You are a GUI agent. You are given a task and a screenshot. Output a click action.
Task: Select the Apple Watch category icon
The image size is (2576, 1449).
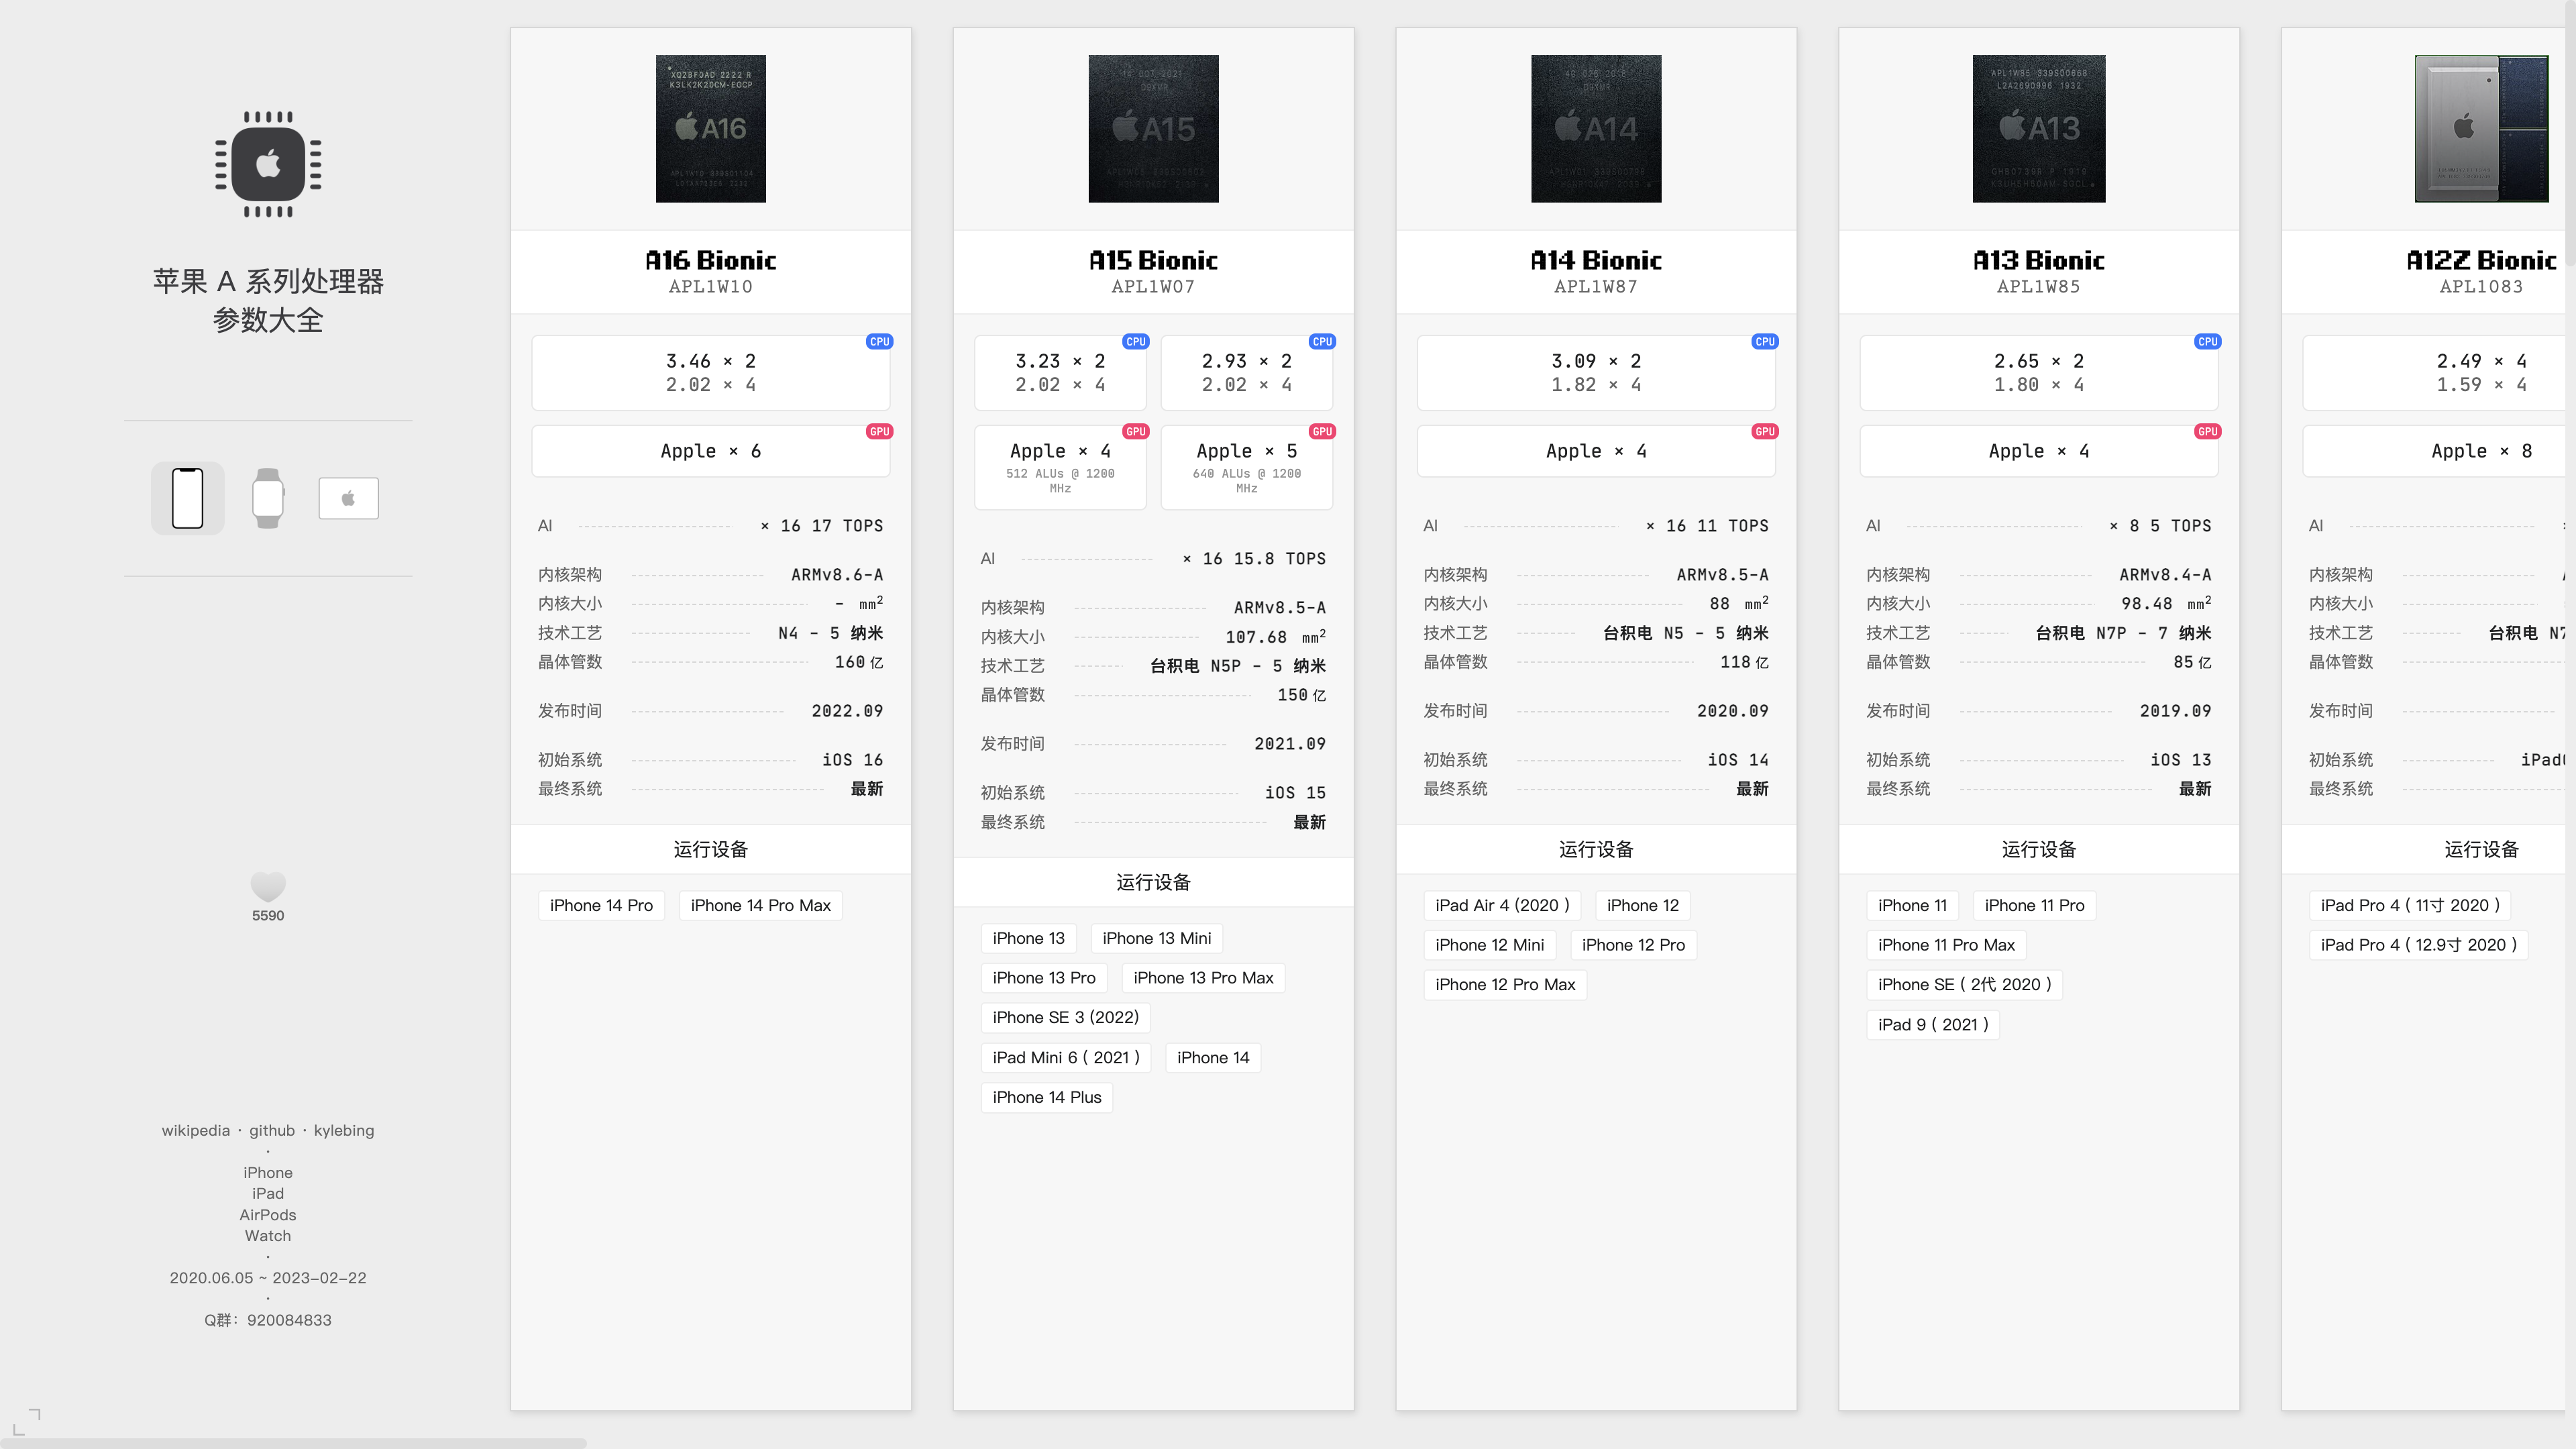268,498
